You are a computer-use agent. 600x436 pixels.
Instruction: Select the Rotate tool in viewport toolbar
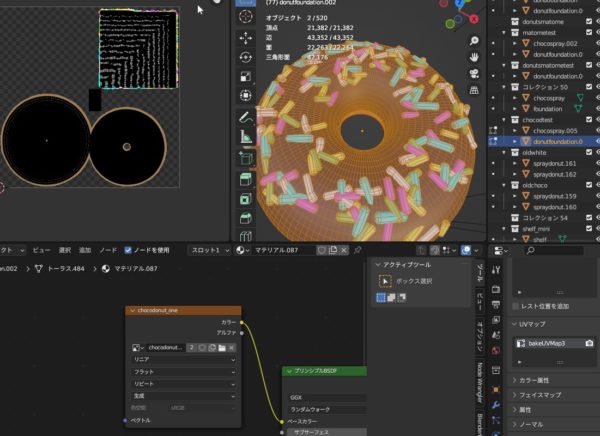pyautogui.click(x=246, y=56)
